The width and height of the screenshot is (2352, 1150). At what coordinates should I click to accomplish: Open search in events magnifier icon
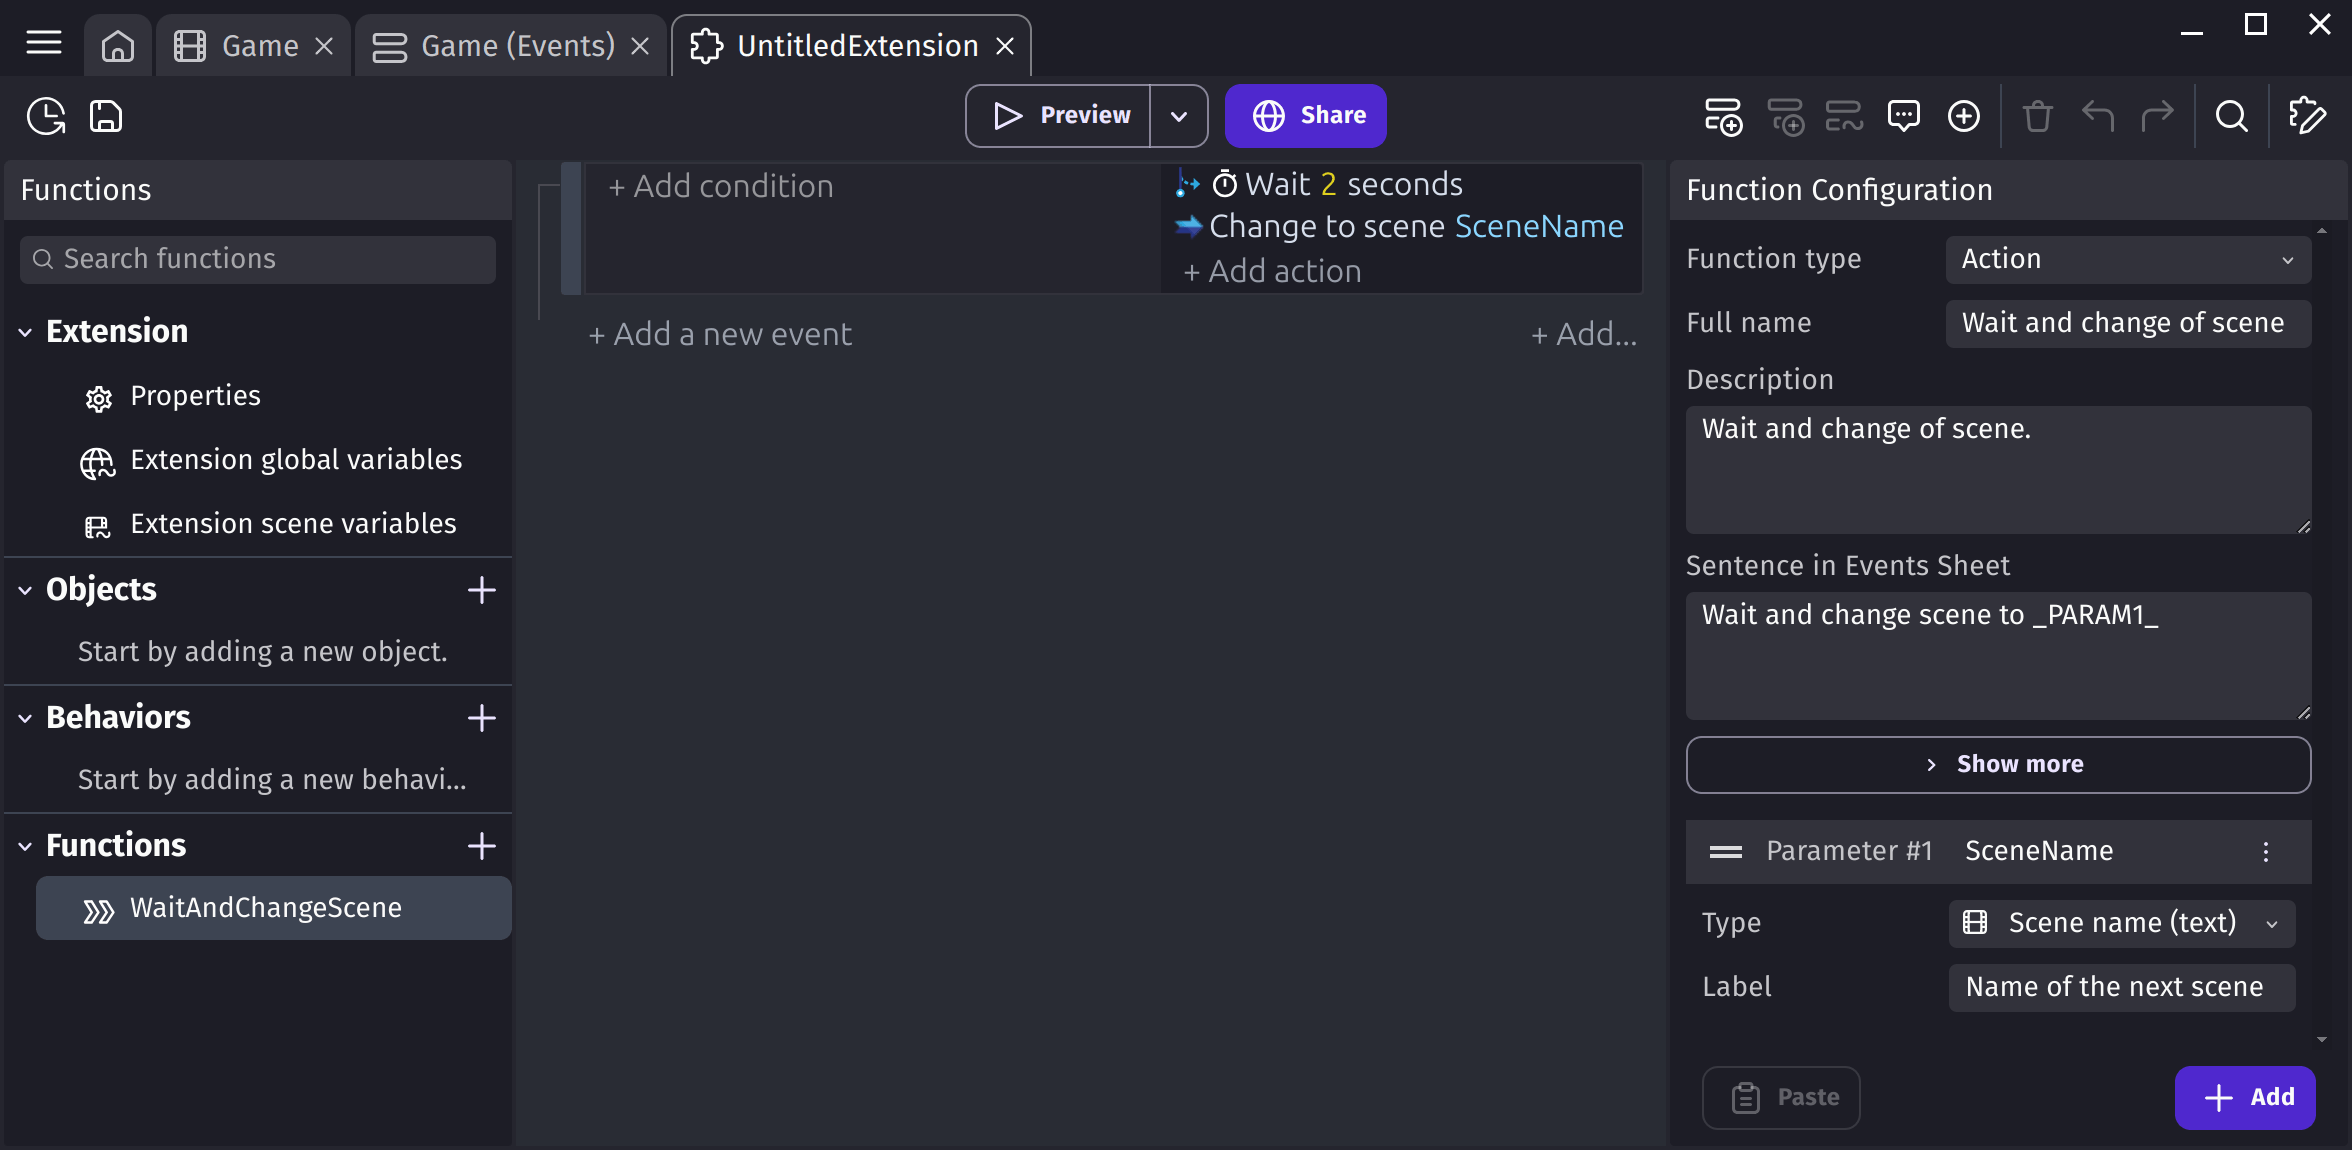click(x=2232, y=116)
